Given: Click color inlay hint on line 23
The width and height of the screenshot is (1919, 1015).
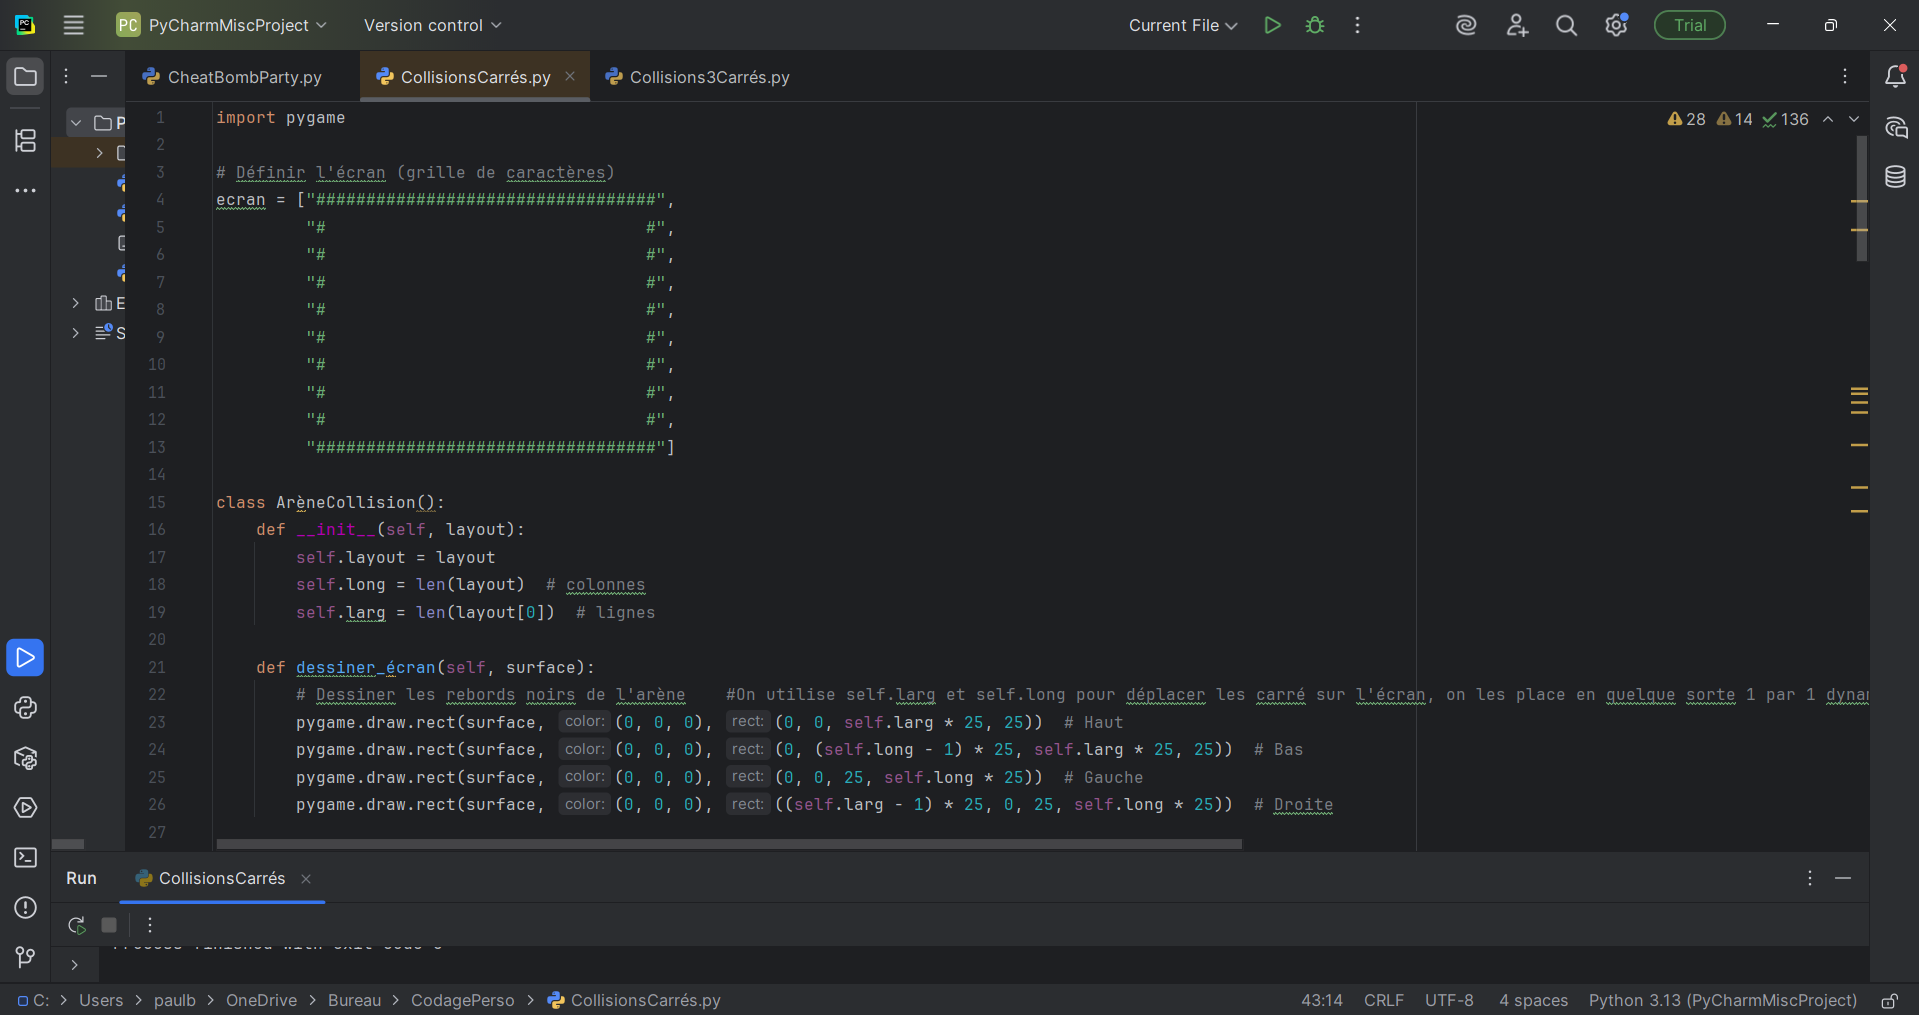Looking at the screenshot, I should (x=584, y=722).
